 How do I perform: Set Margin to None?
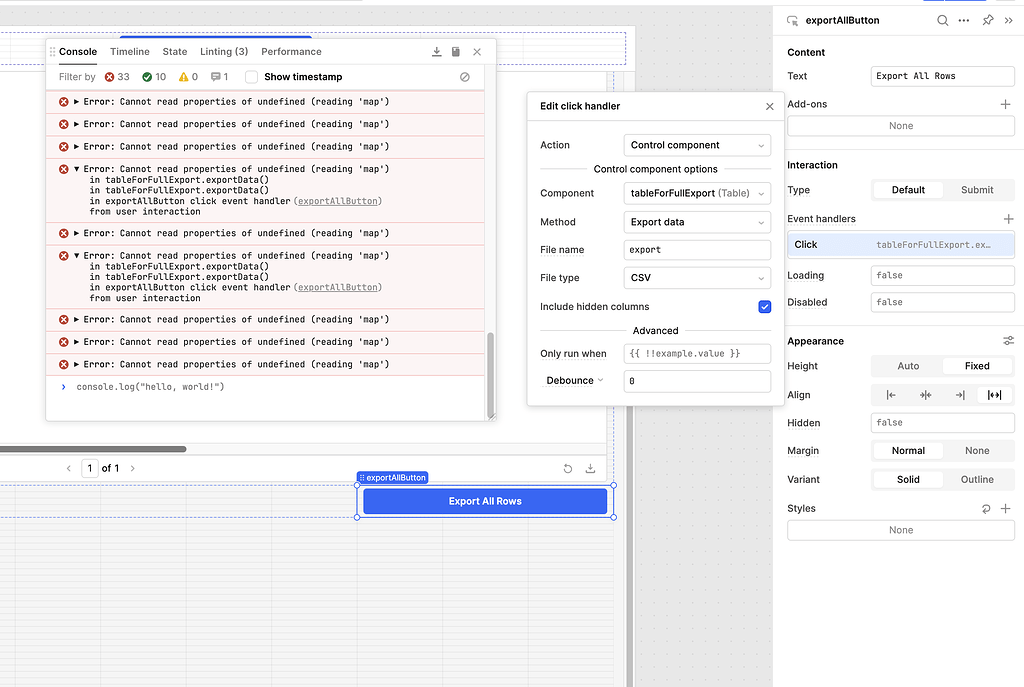click(977, 451)
